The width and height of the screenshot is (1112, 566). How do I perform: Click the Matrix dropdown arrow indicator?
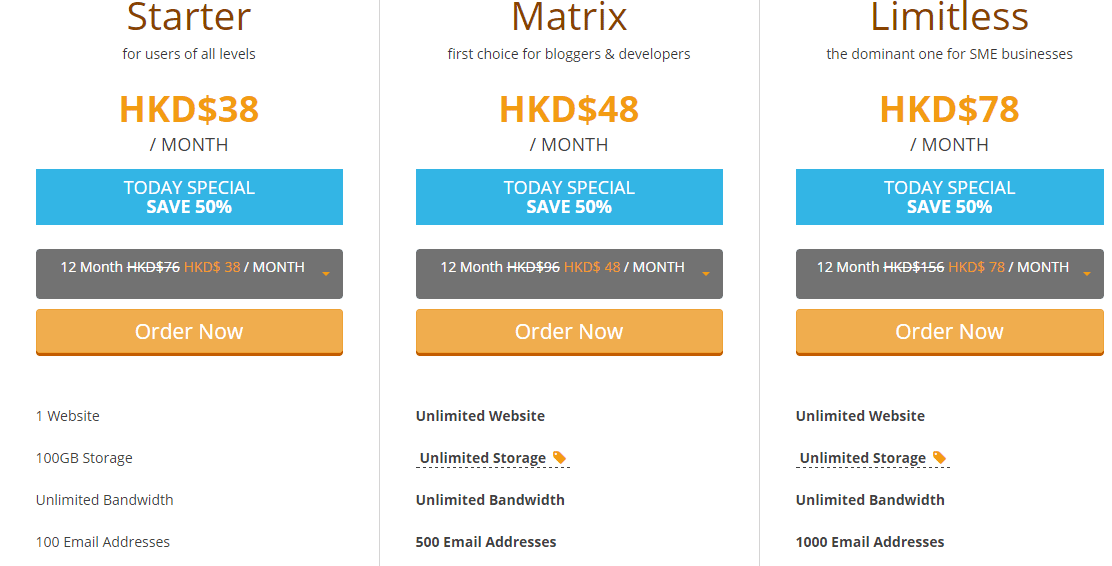pos(706,274)
